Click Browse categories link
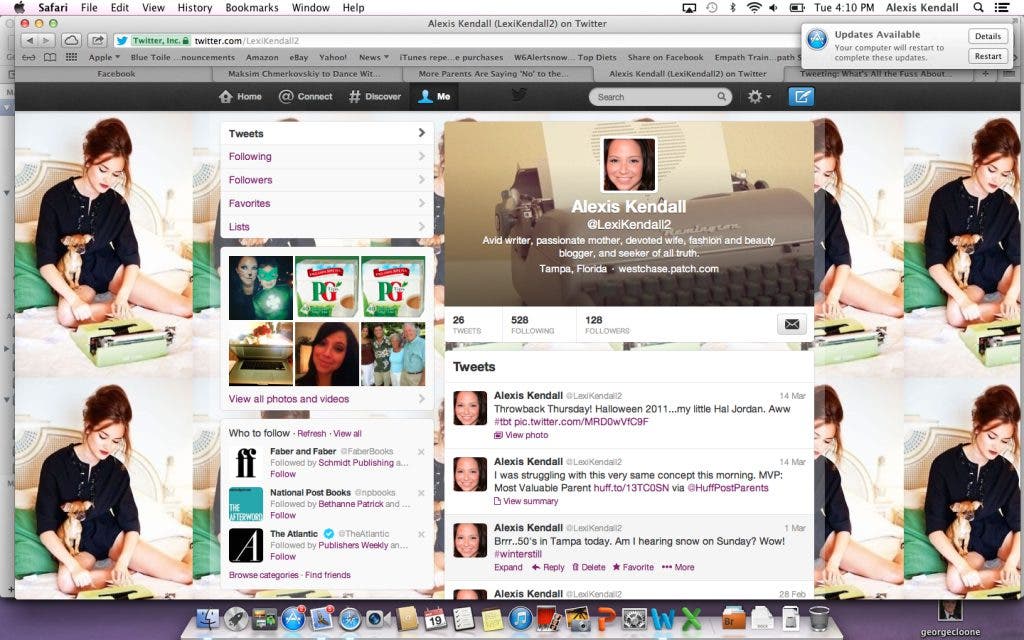The width and height of the screenshot is (1024, 640). pos(263,575)
